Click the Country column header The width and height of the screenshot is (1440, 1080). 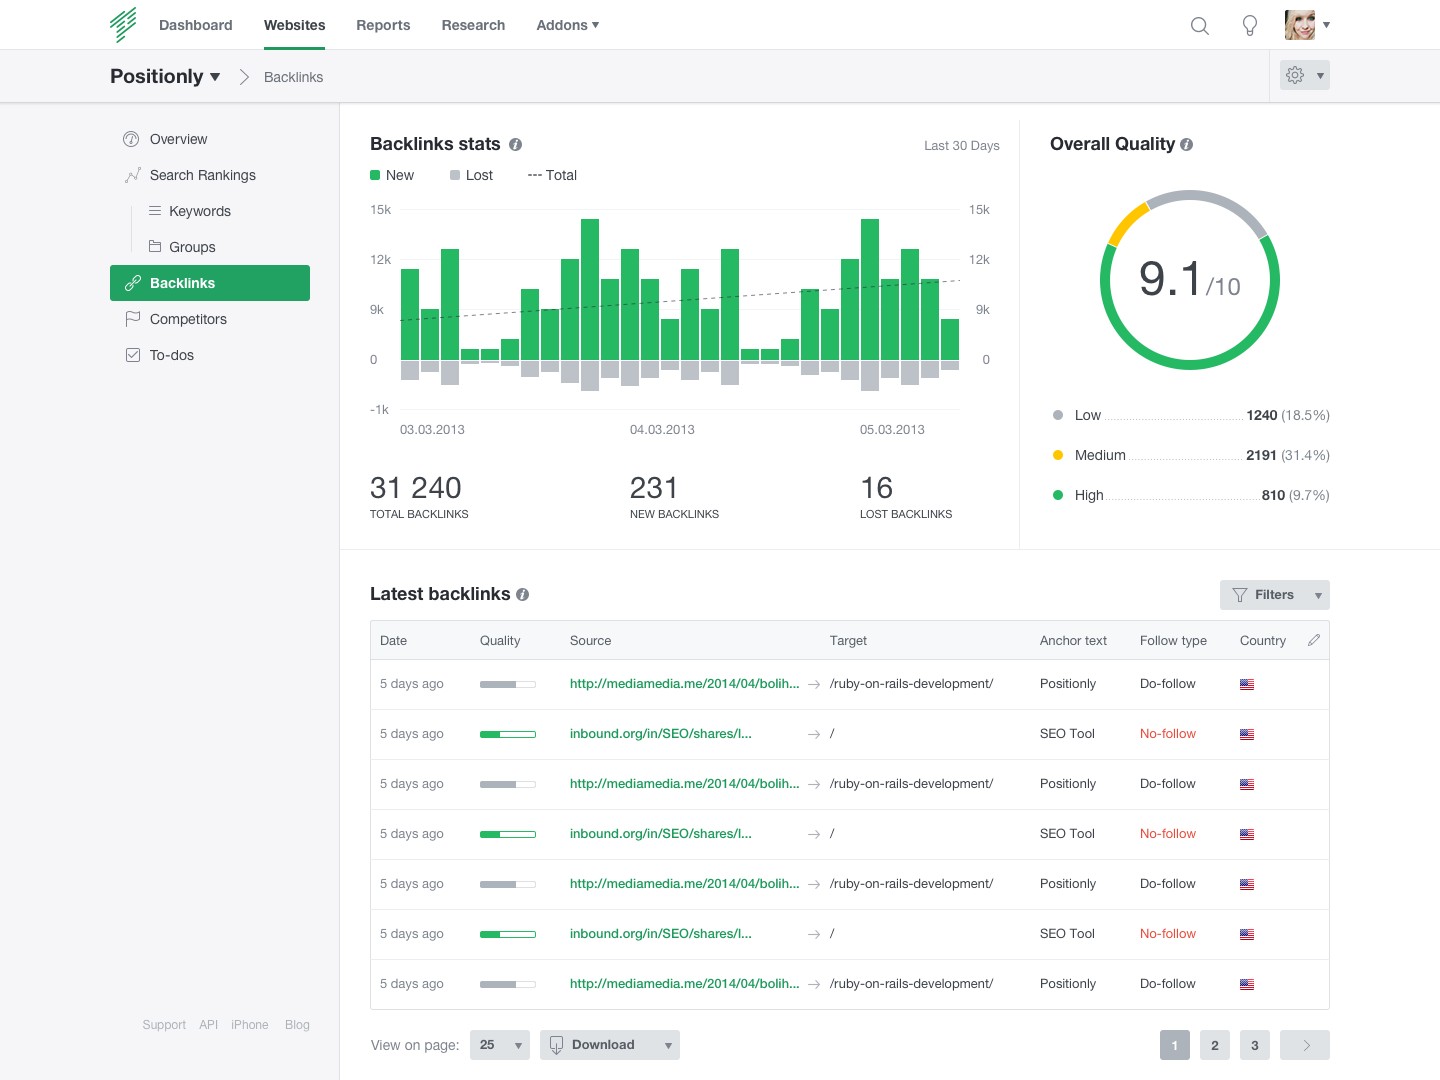click(1263, 640)
